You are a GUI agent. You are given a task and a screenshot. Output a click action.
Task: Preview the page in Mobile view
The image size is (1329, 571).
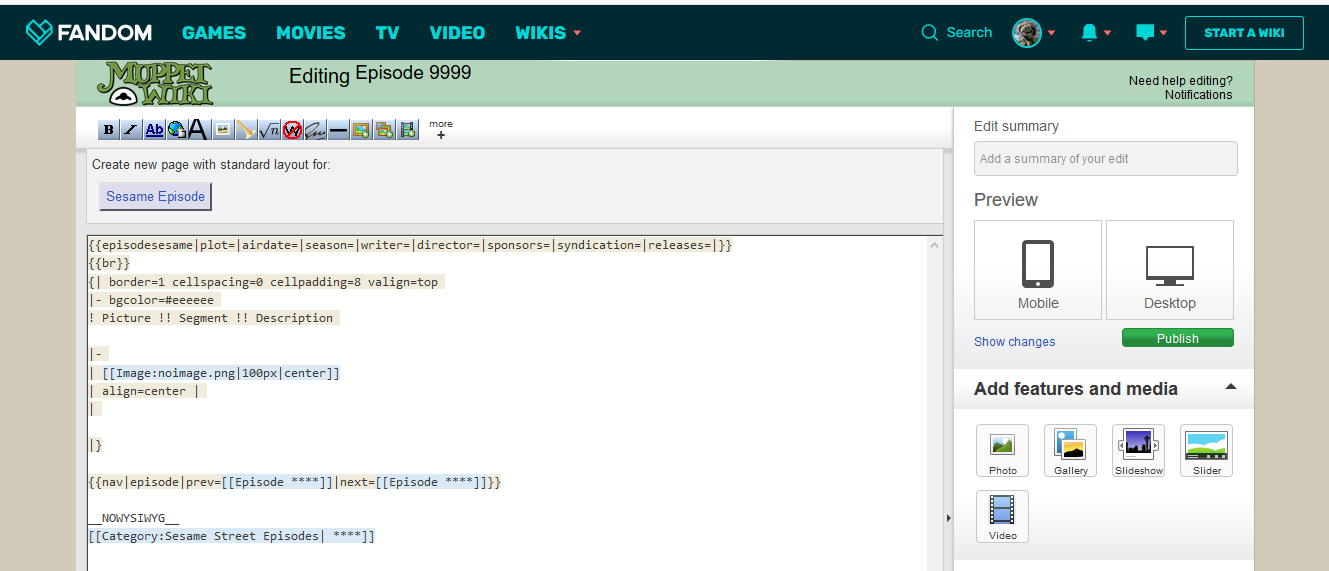coord(1038,270)
